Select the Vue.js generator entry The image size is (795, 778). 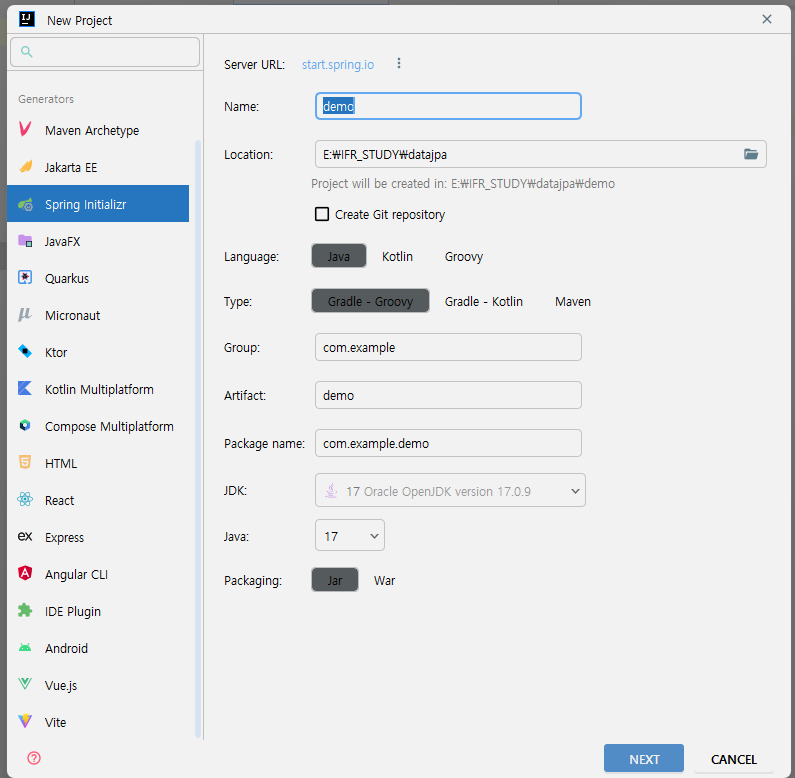(98, 686)
